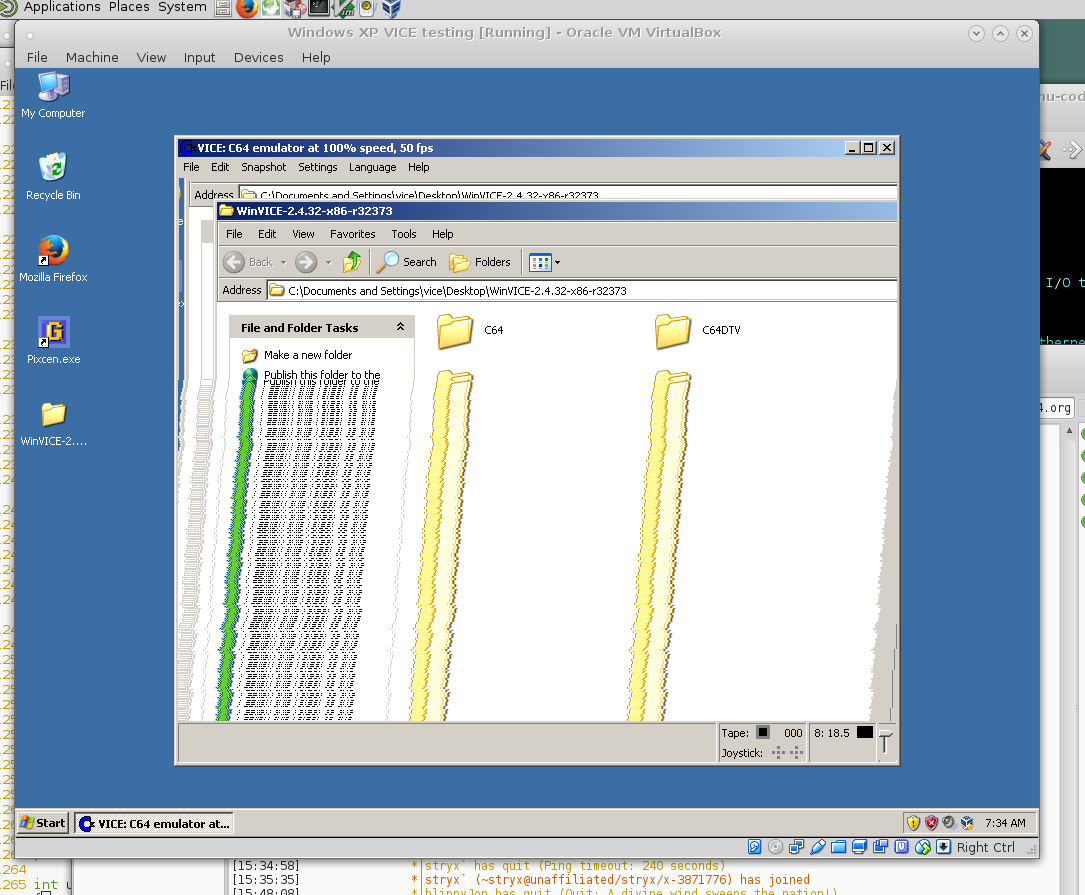
Task: Click the USB devices icon in VirtualBox status bar
Action: (817, 847)
